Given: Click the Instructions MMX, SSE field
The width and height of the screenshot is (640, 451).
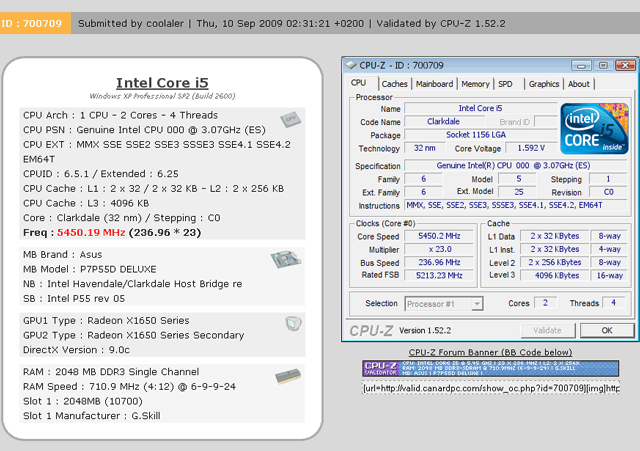Looking at the screenshot, I should pyautogui.click(x=516, y=205).
